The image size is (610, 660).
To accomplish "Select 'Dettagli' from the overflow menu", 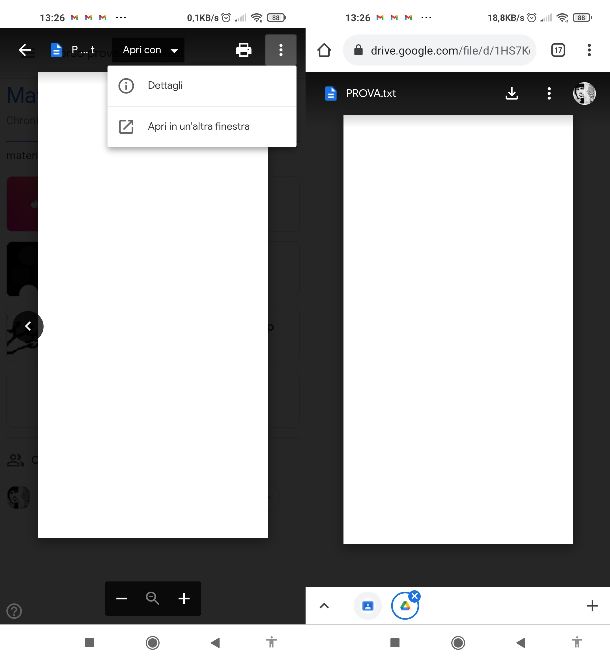I will point(202,86).
